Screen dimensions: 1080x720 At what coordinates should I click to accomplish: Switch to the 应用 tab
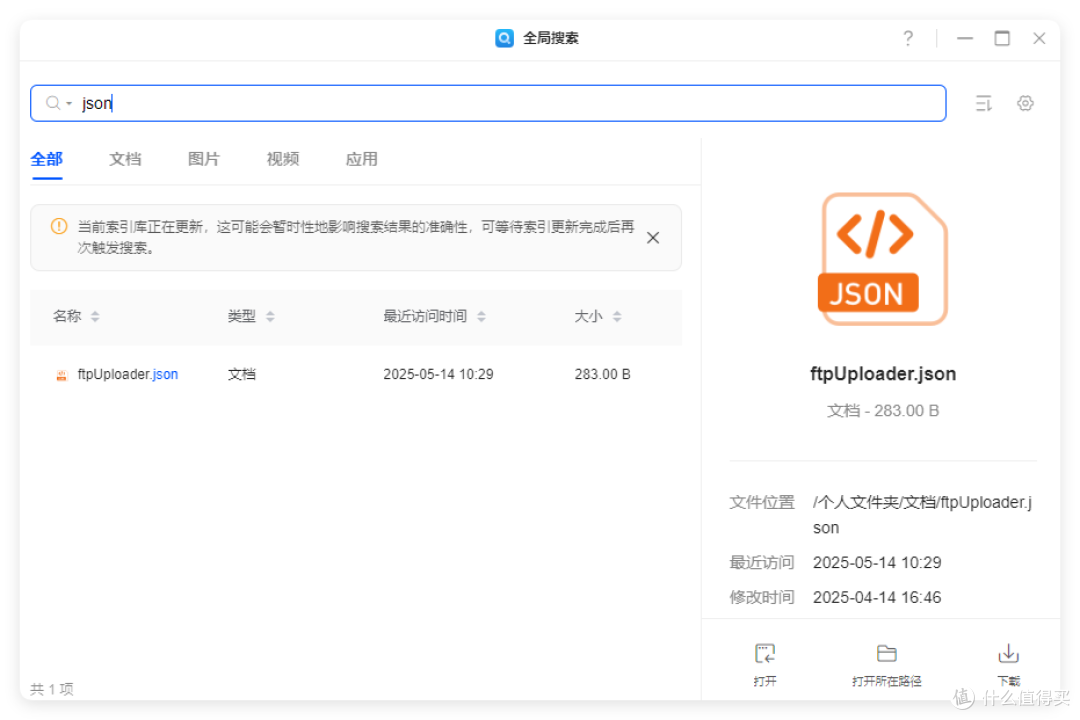[362, 160]
